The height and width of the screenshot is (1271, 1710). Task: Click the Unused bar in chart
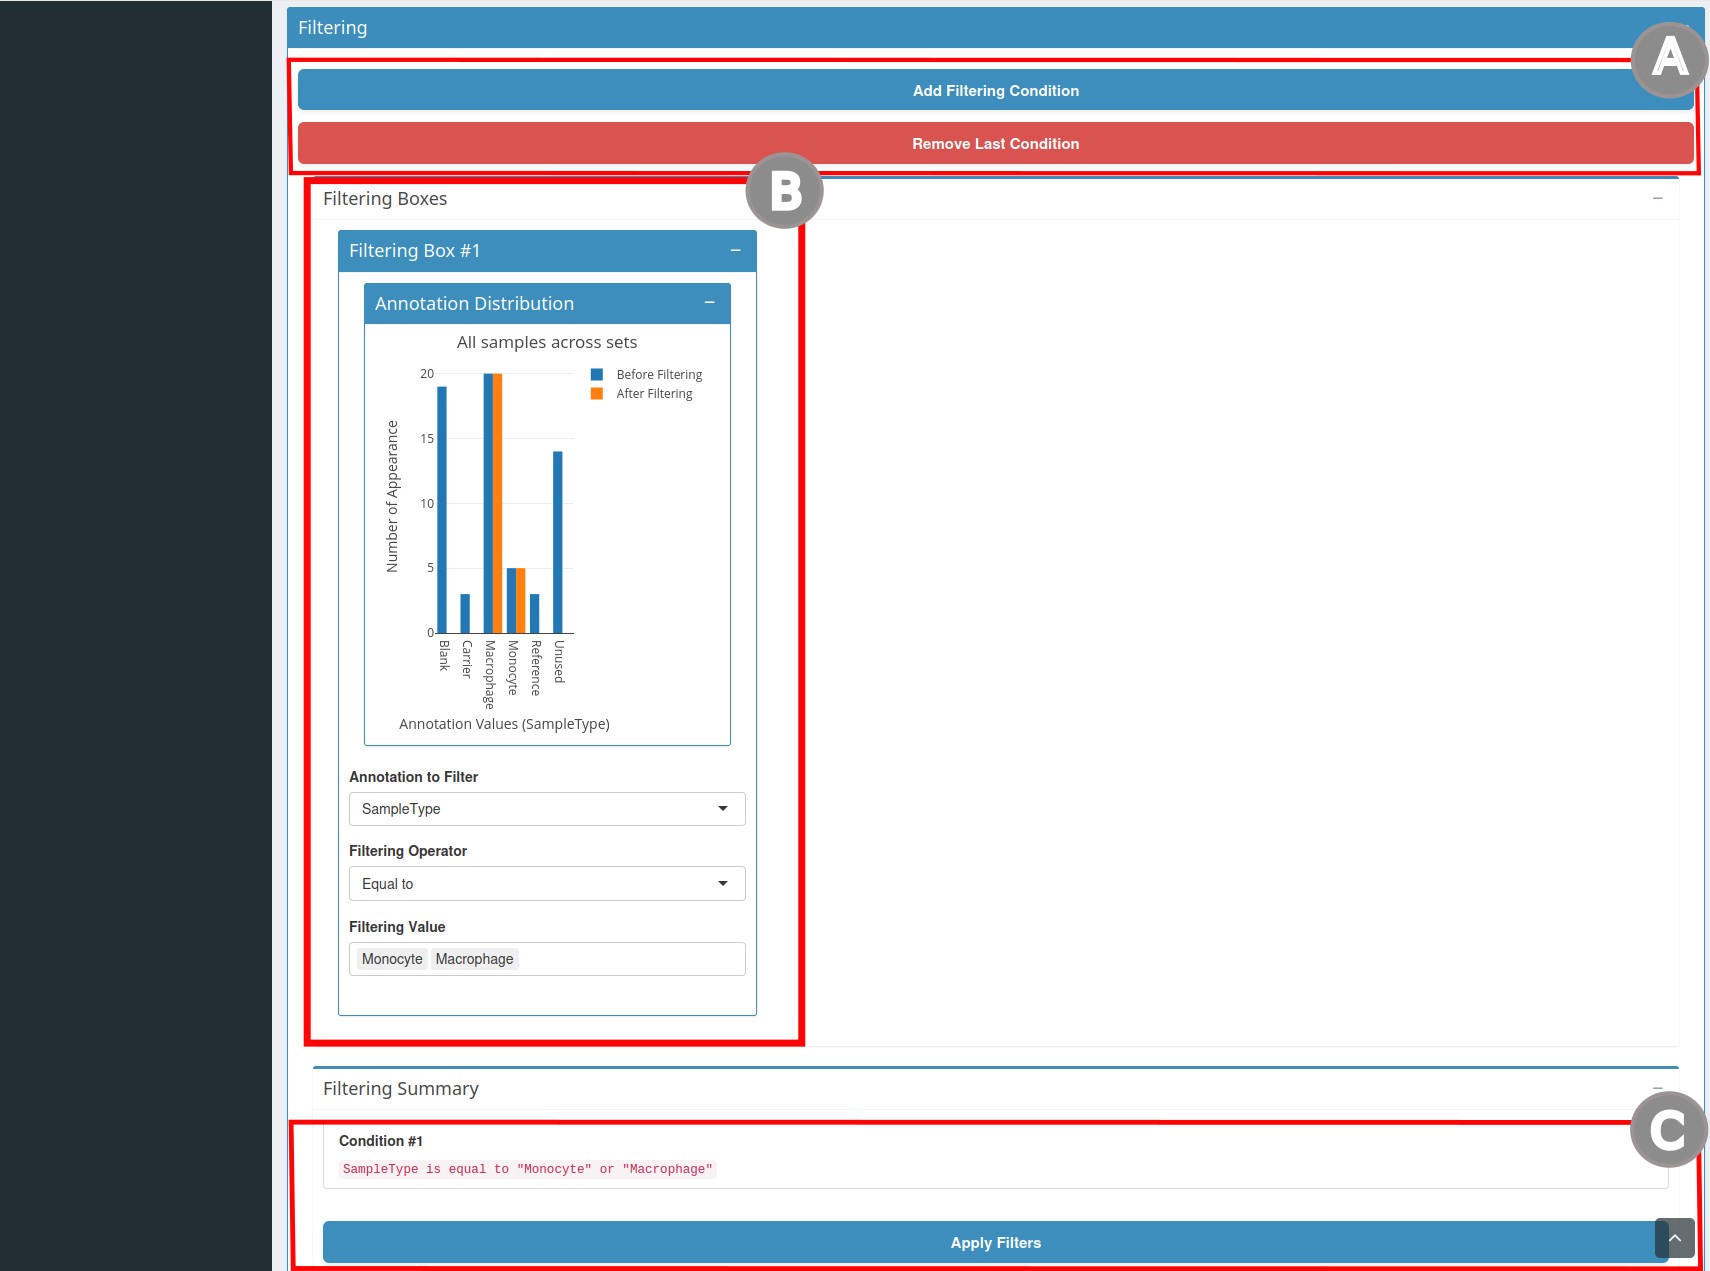(557, 542)
